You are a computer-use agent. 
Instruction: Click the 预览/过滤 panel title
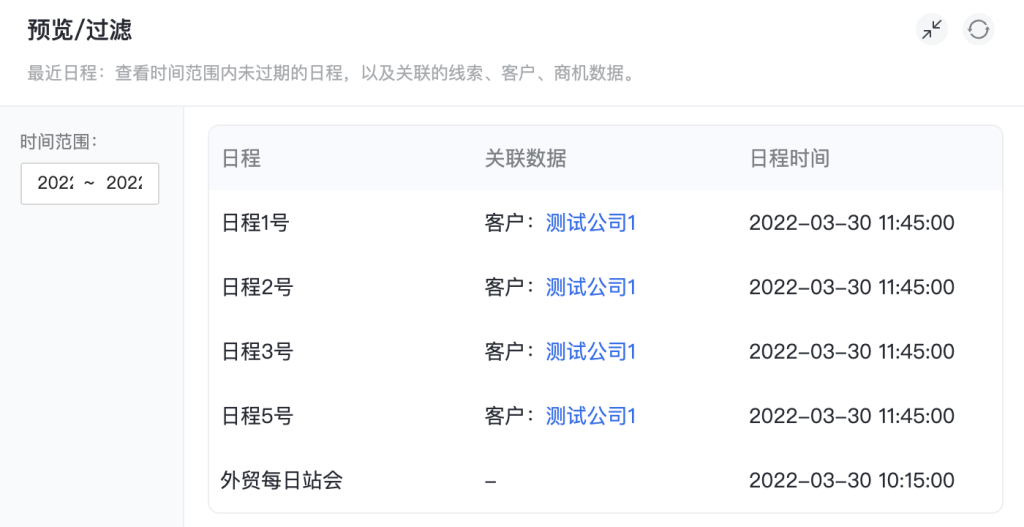coord(79,30)
